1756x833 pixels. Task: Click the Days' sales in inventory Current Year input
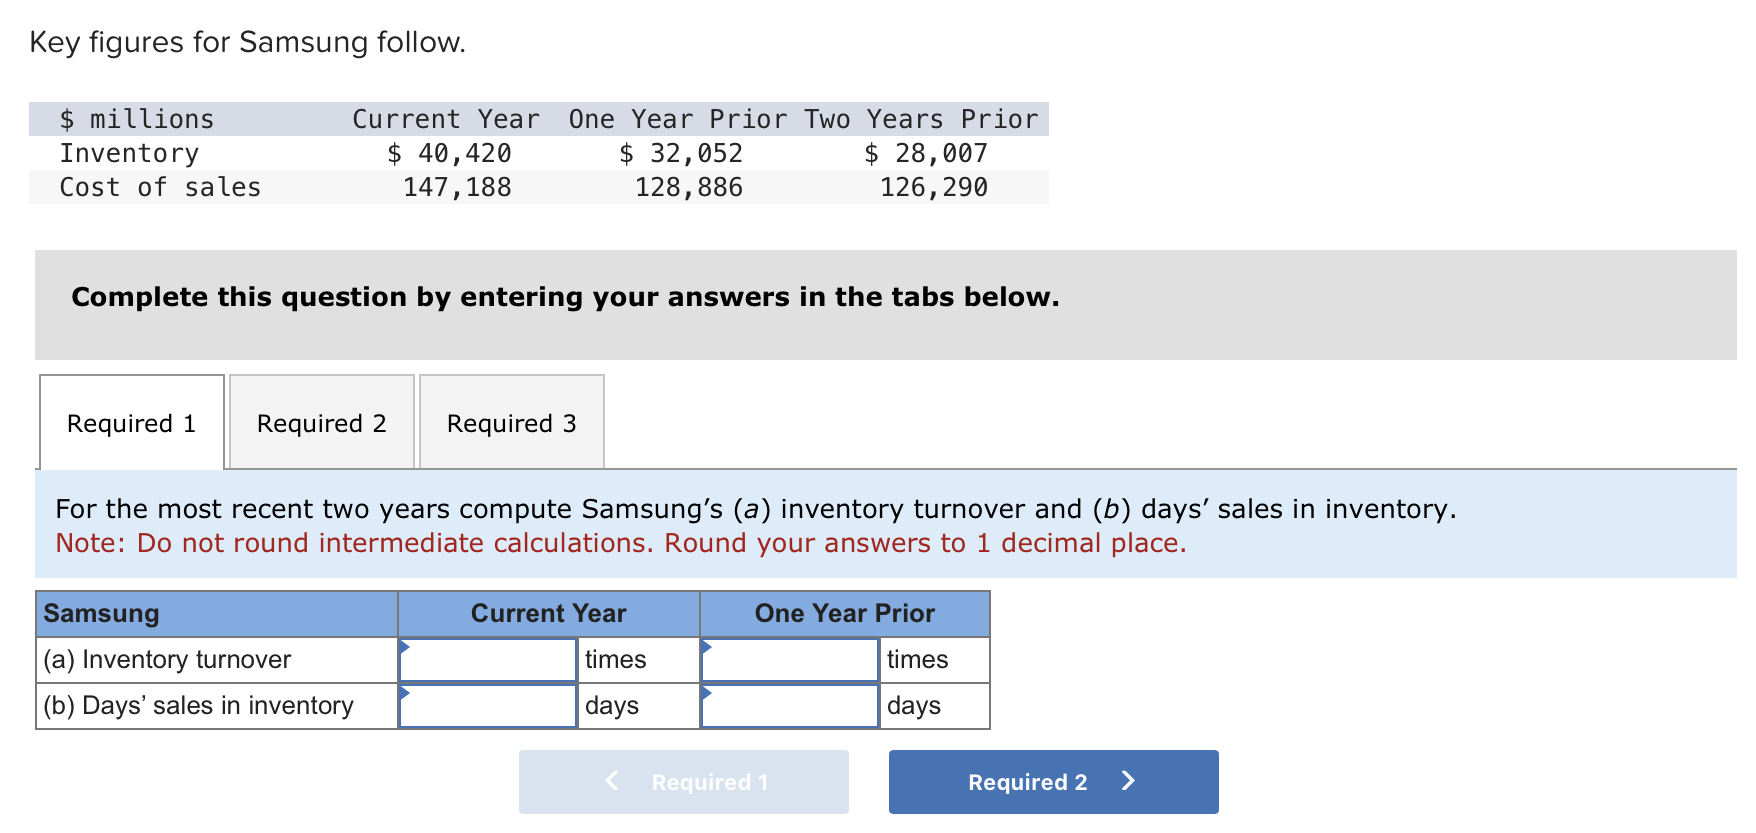click(x=488, y=705)
